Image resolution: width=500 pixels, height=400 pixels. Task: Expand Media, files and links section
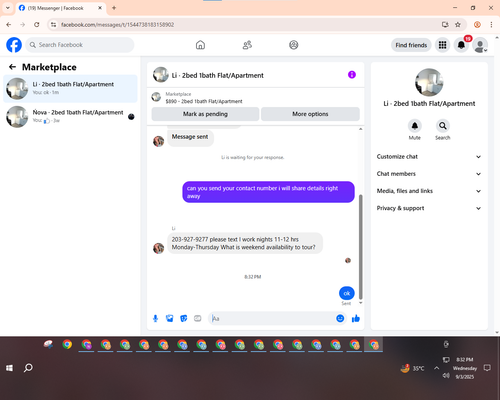pos(429,191)
